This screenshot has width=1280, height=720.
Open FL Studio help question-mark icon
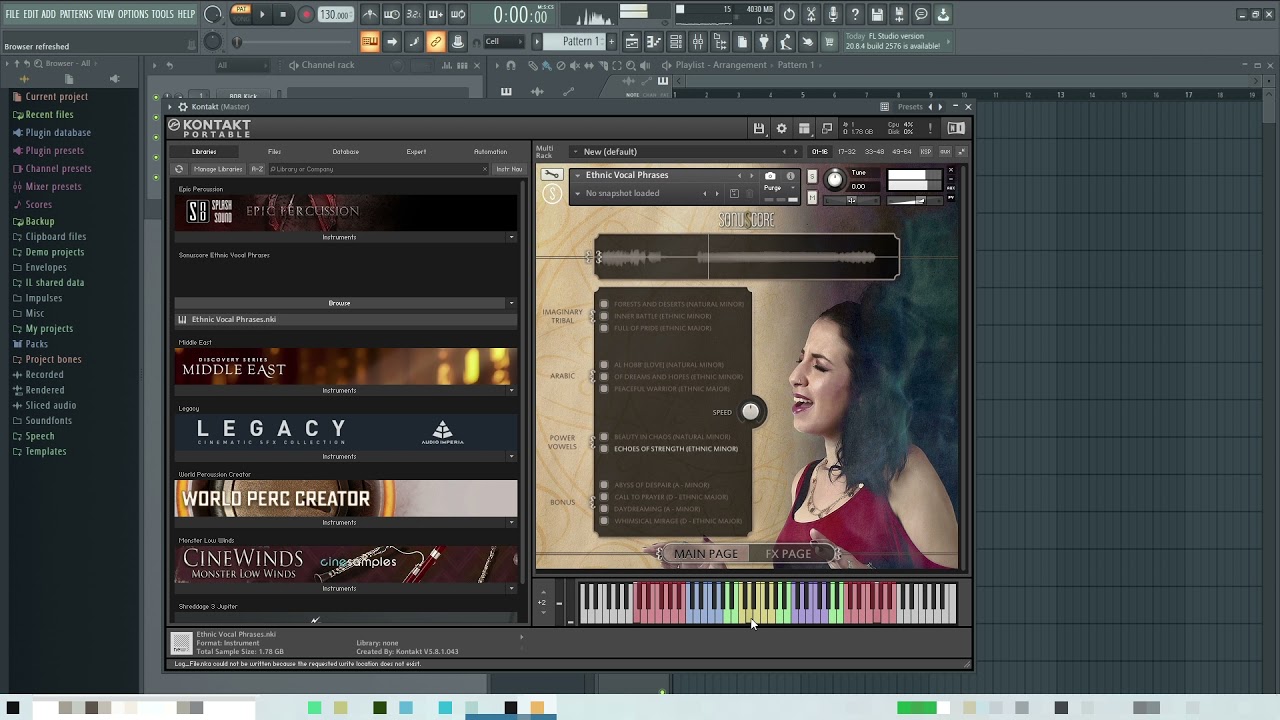pyautogui.click(x=855, y=15)
